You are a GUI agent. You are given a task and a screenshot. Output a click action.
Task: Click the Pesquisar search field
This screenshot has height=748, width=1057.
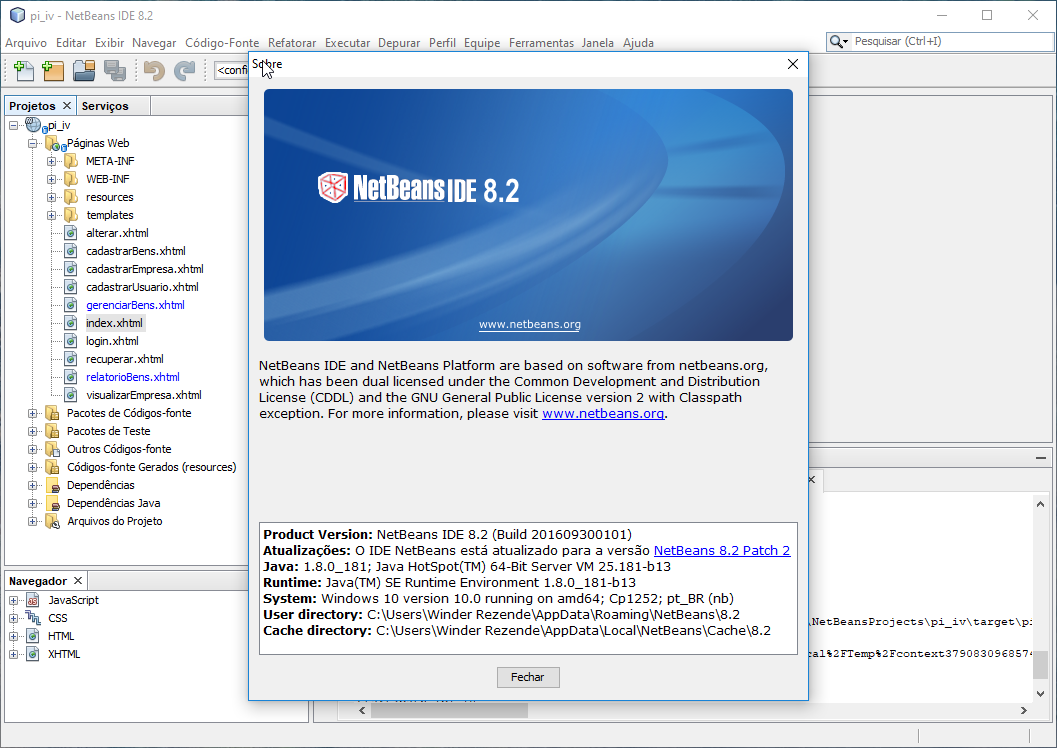(952, 42)
